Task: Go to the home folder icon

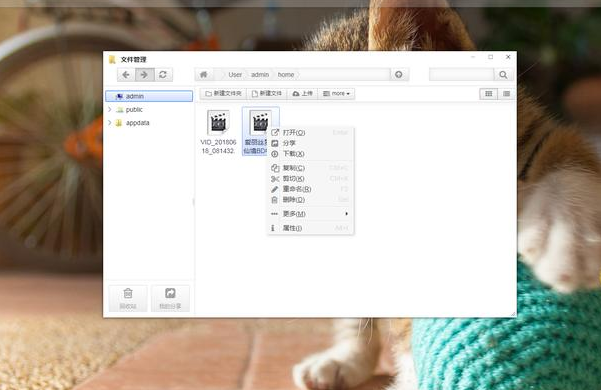Action: (204, 75)
